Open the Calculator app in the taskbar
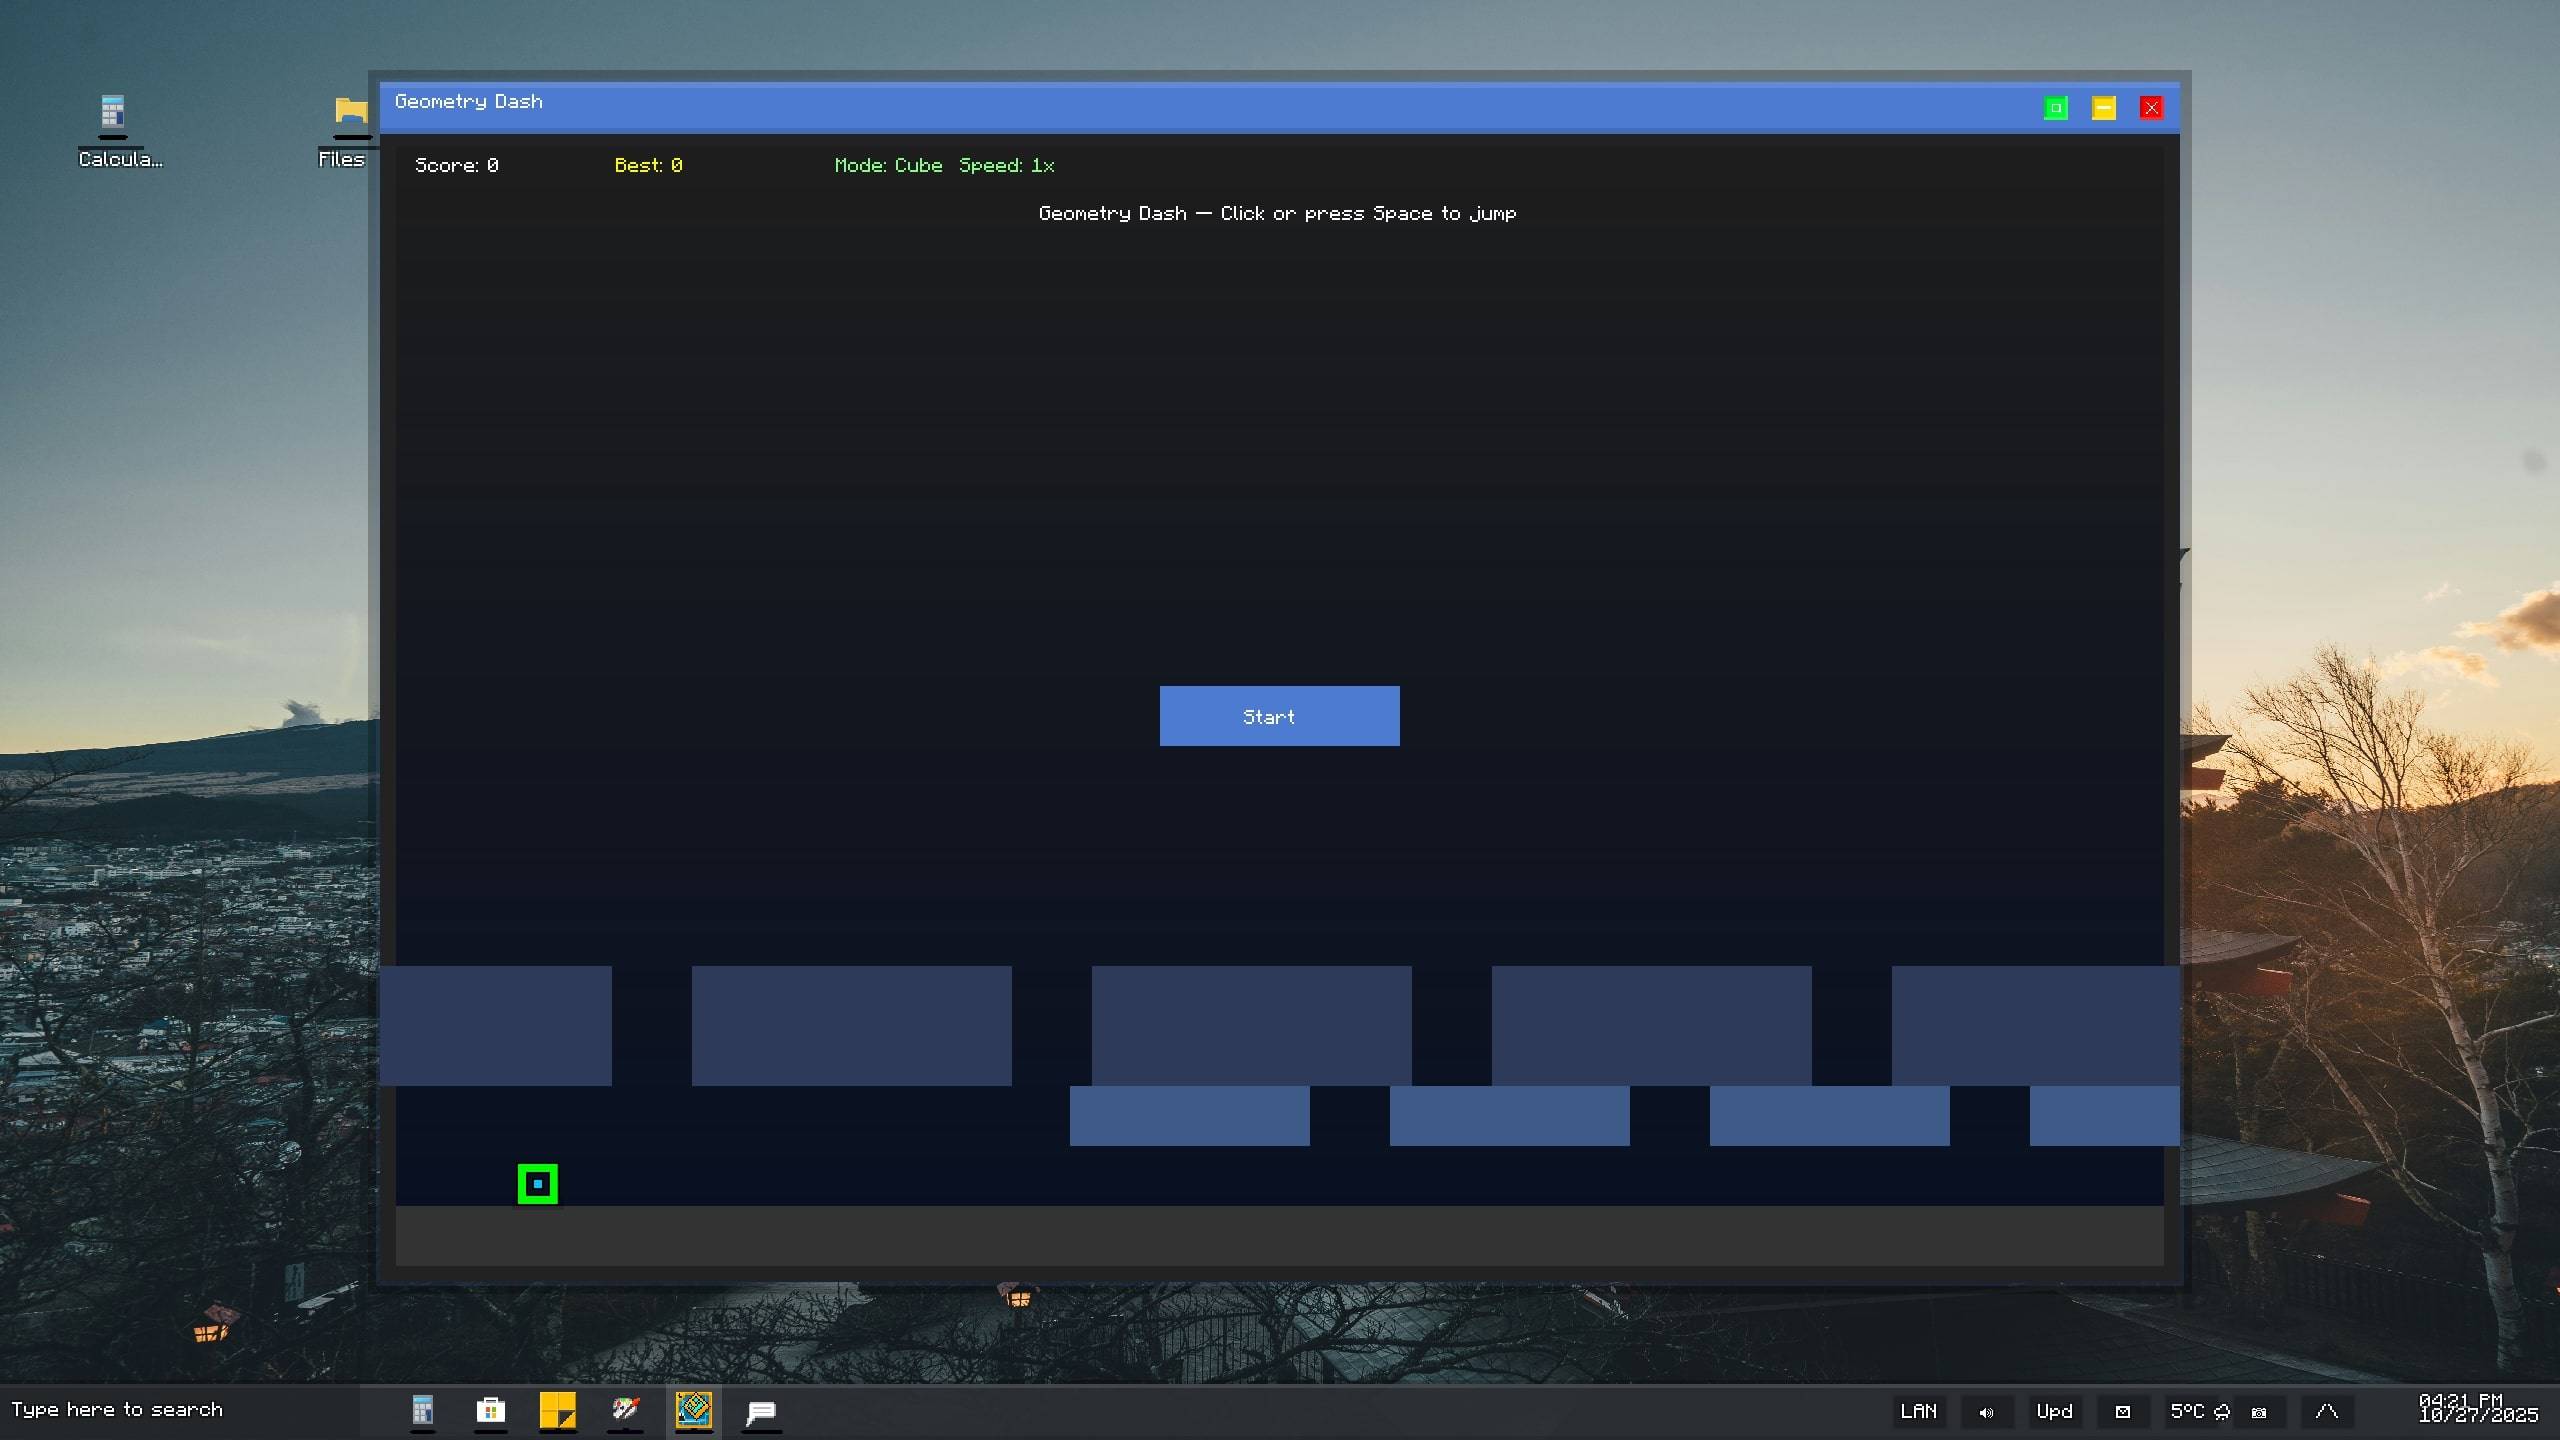The width and height of the screenshot is (2560, 1440). tap(423, 1411)
